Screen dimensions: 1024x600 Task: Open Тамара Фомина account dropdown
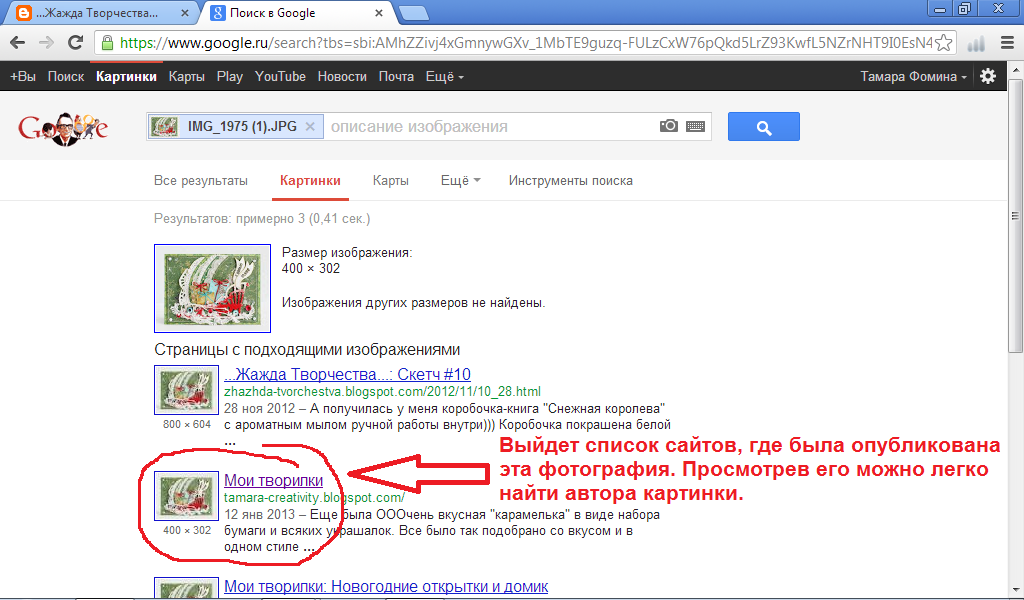(x=913, y=76)
